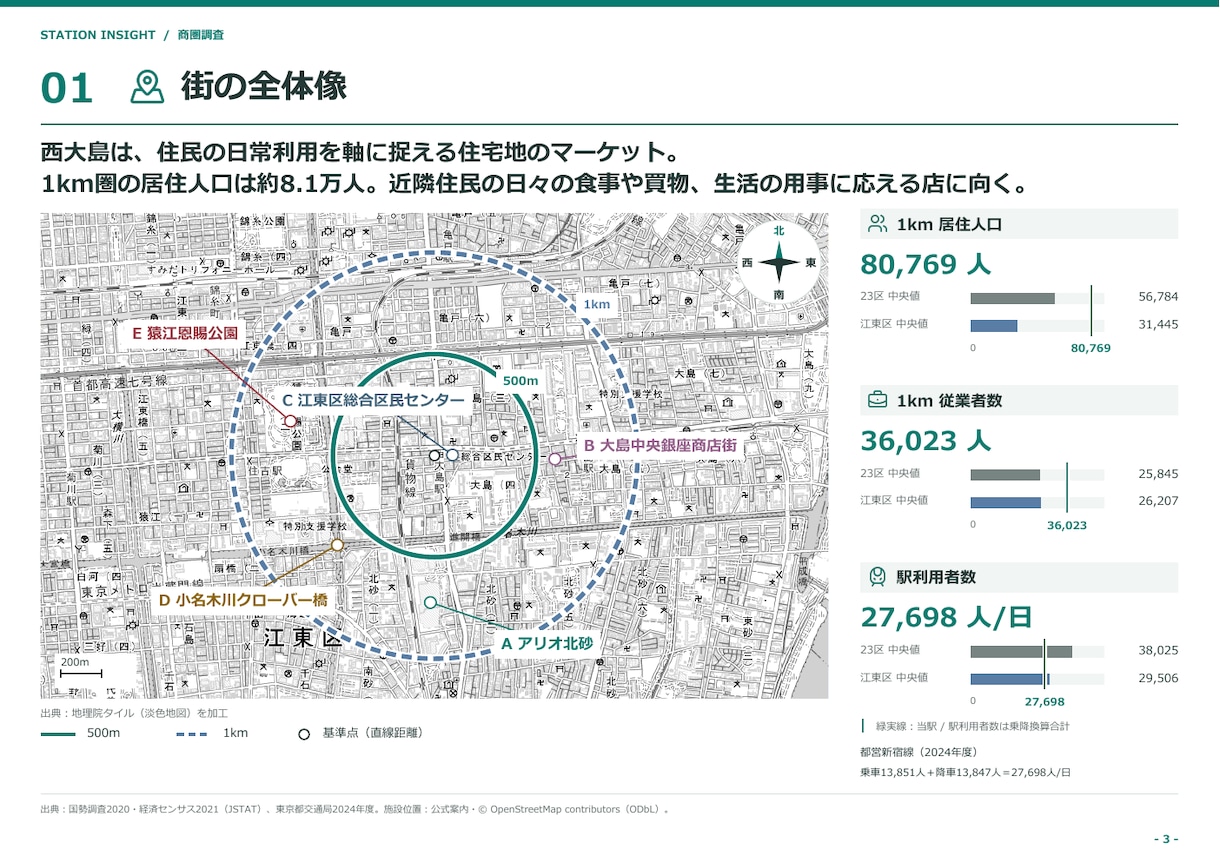This screenshot has width=1220, height=863.
Task: Click the 商圏調査 breadcrumb text
Action: [200, 35]
